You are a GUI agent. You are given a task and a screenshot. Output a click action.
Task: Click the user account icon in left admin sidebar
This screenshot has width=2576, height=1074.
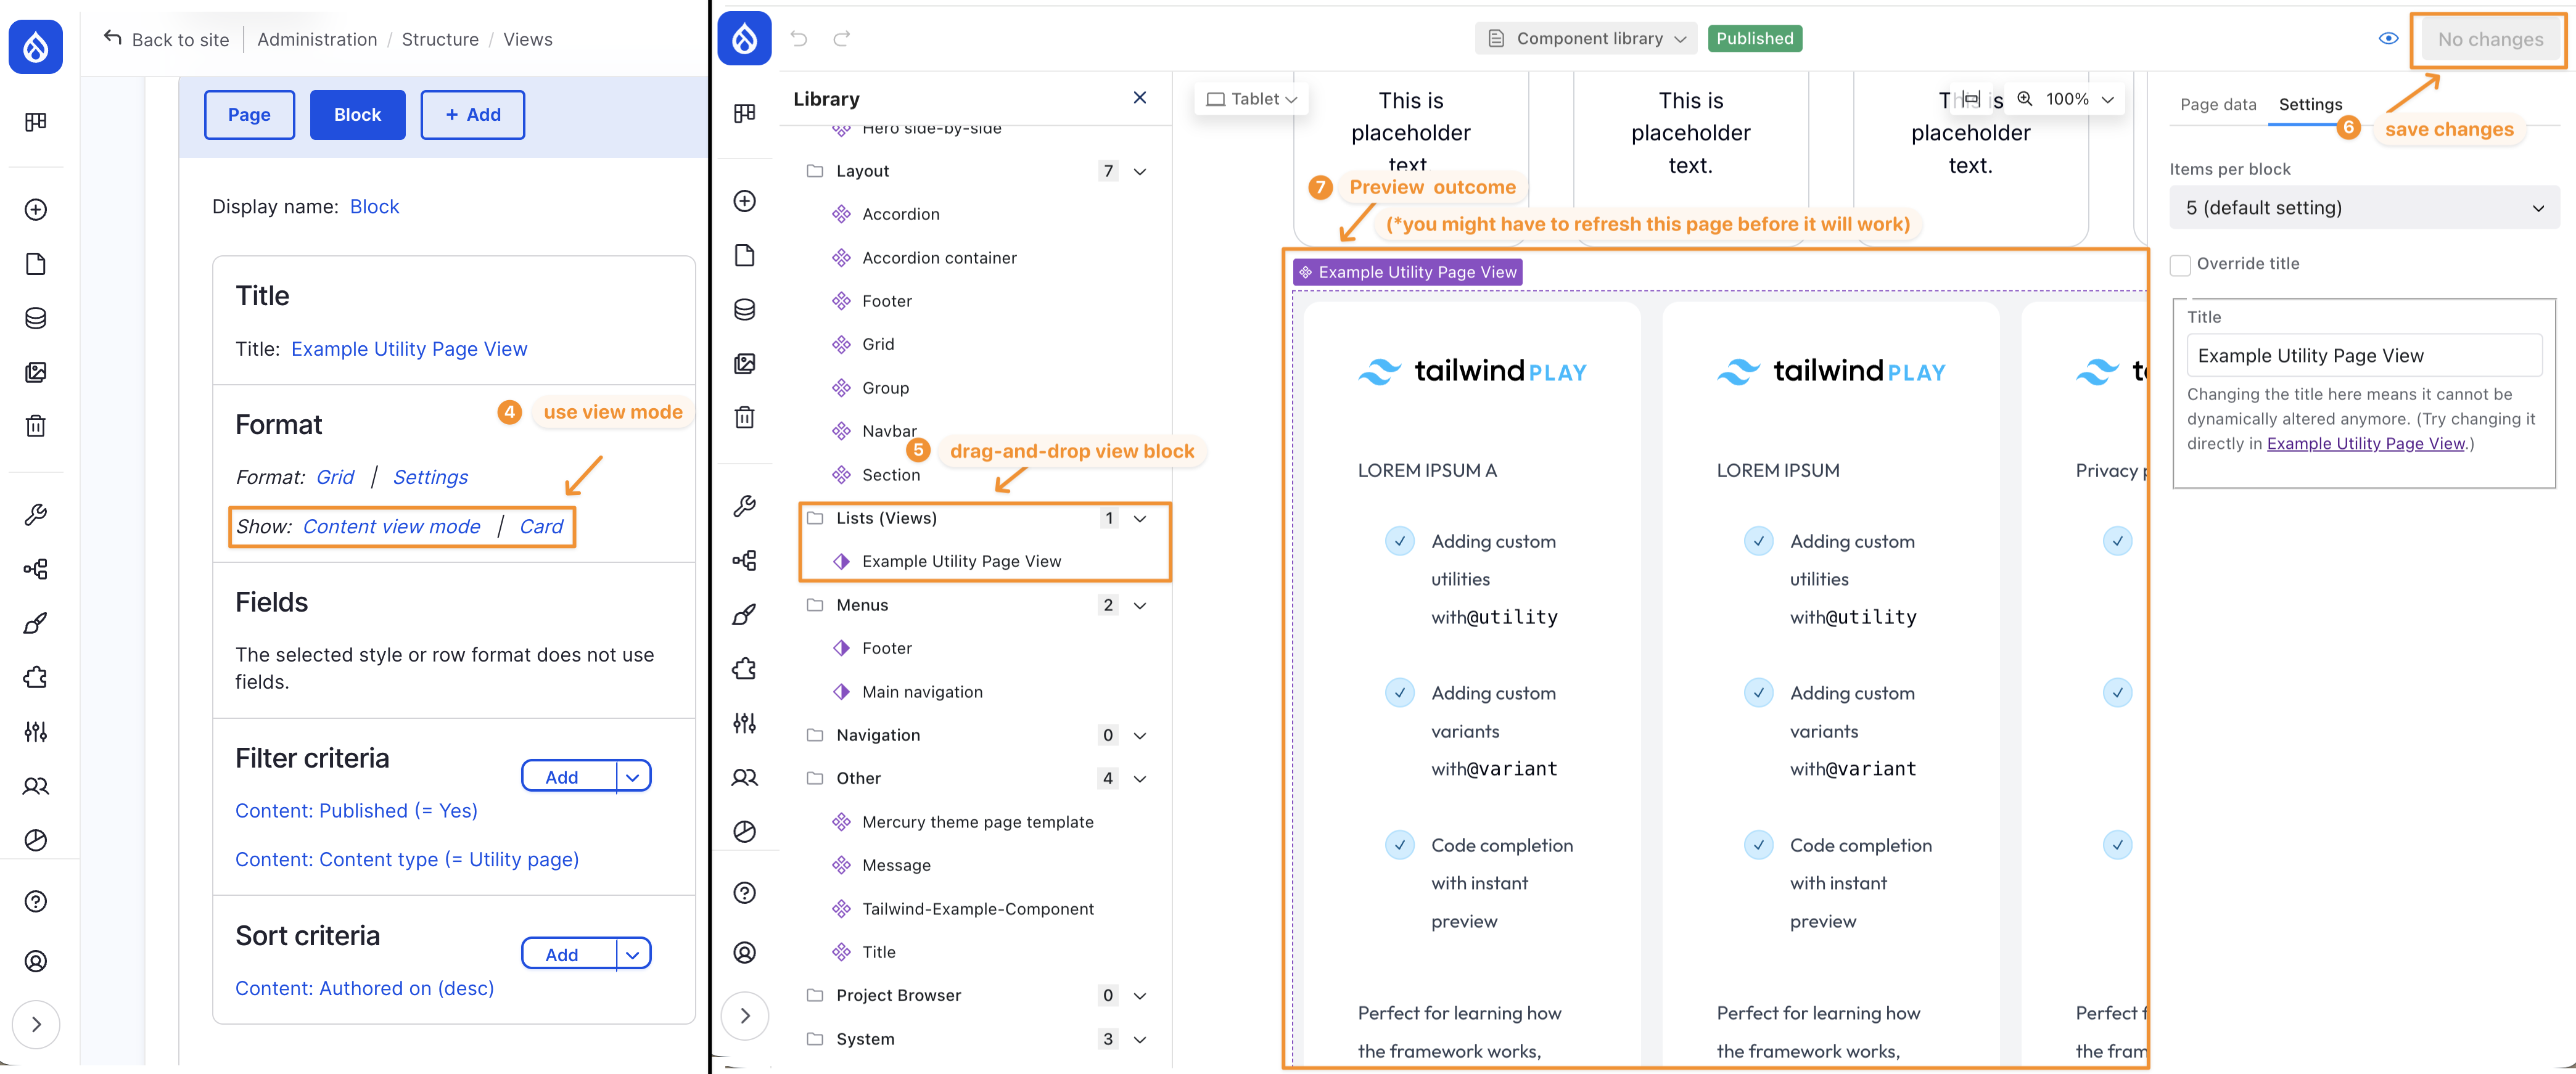coord(35,961)
